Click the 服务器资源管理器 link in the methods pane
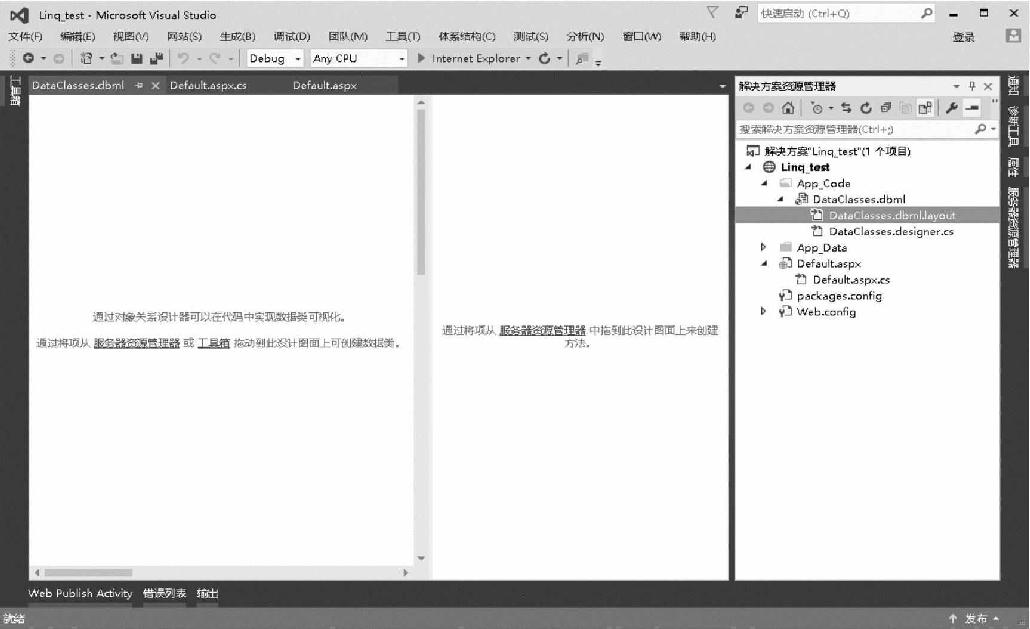This screenshot has height=629, width=1030. tap(543, 330)
